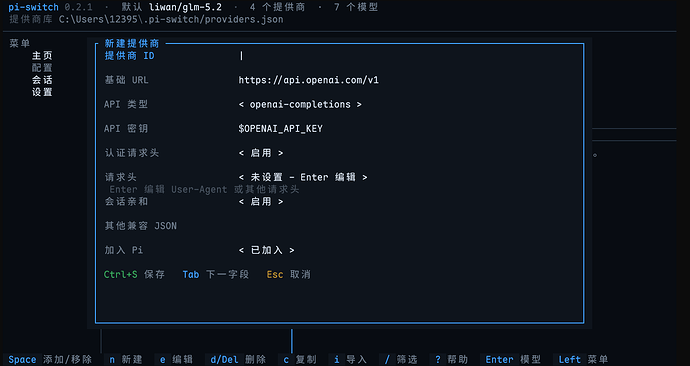Click ? 帮助 shortcut in bottom bar
The width and height of the screenshot is (690, 366).
tap(451, 359)
